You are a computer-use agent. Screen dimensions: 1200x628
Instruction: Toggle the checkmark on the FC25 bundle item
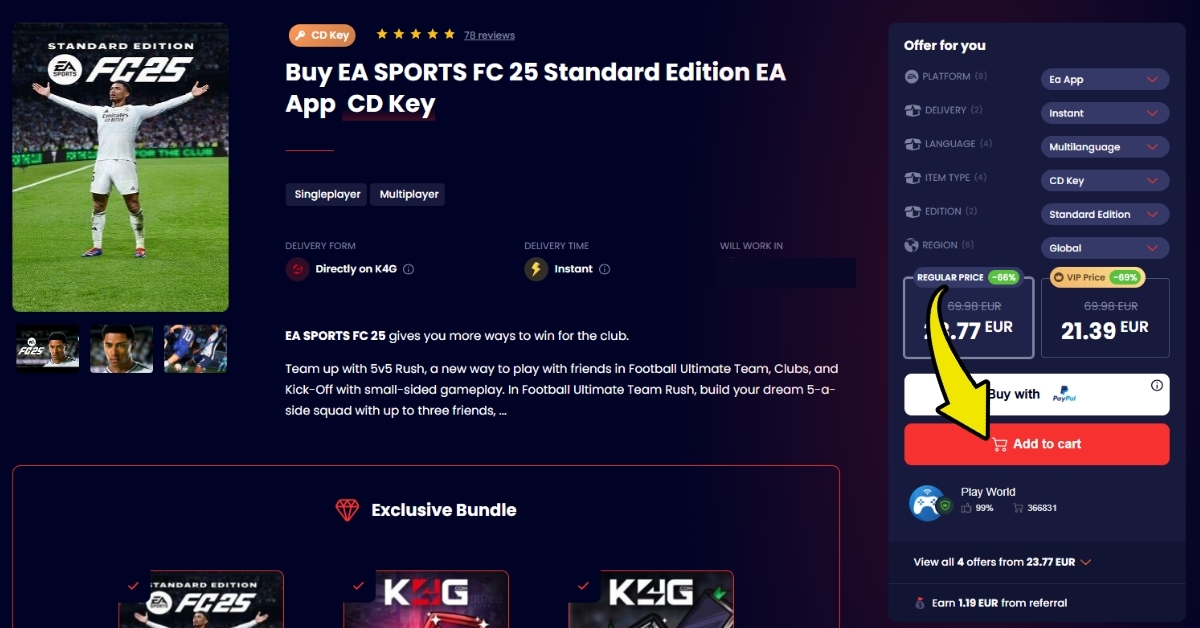[x=134, y=585]
